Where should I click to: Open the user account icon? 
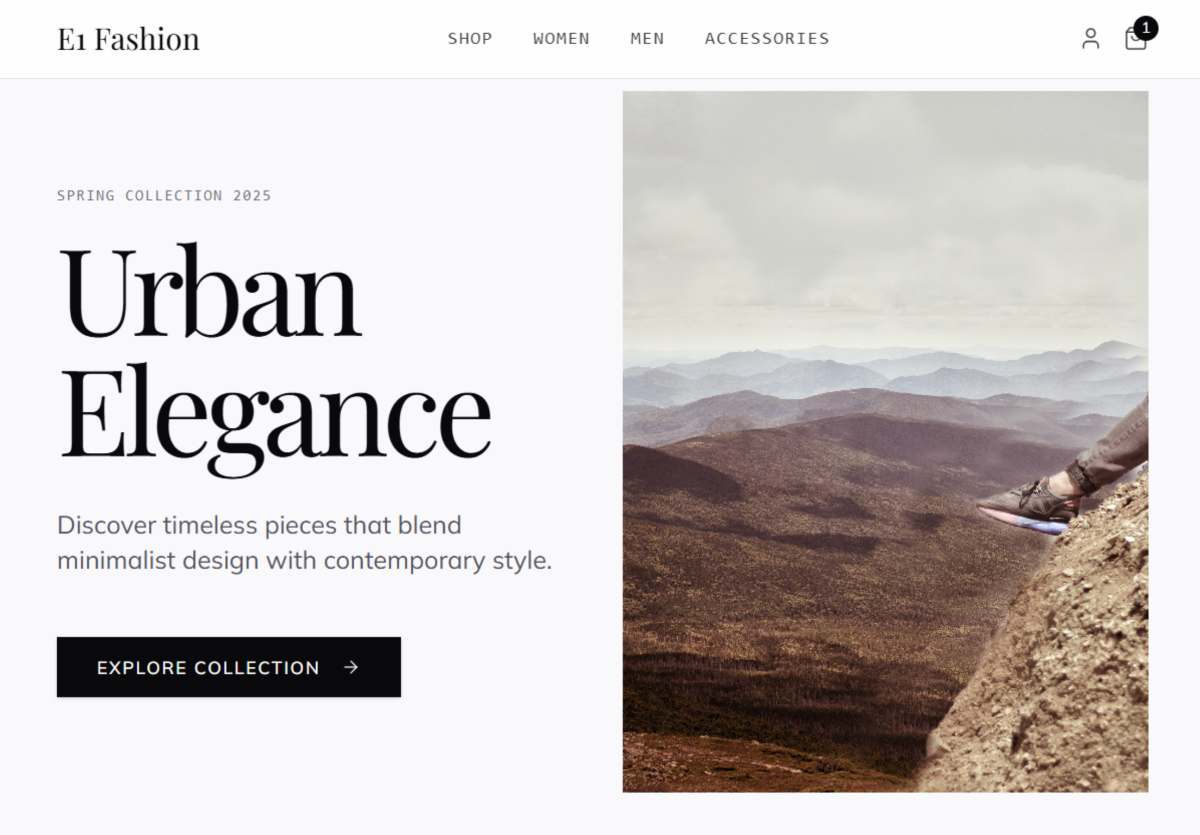click(1090, 39)
